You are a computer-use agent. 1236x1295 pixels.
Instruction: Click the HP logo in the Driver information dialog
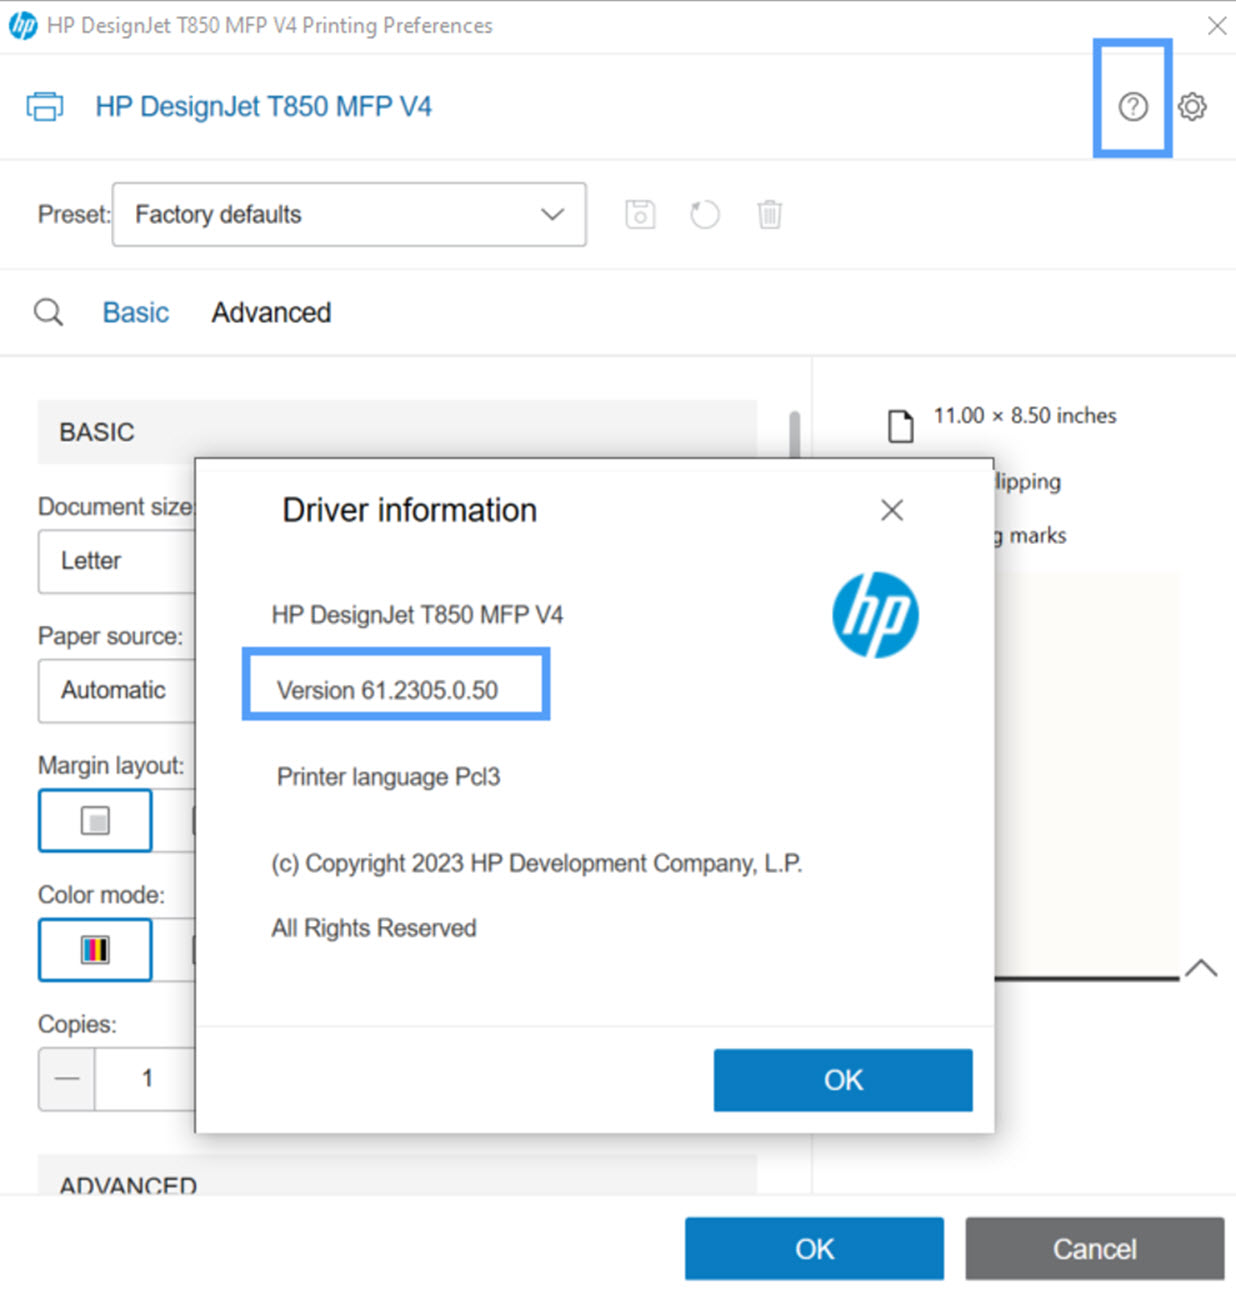[876, 616]
